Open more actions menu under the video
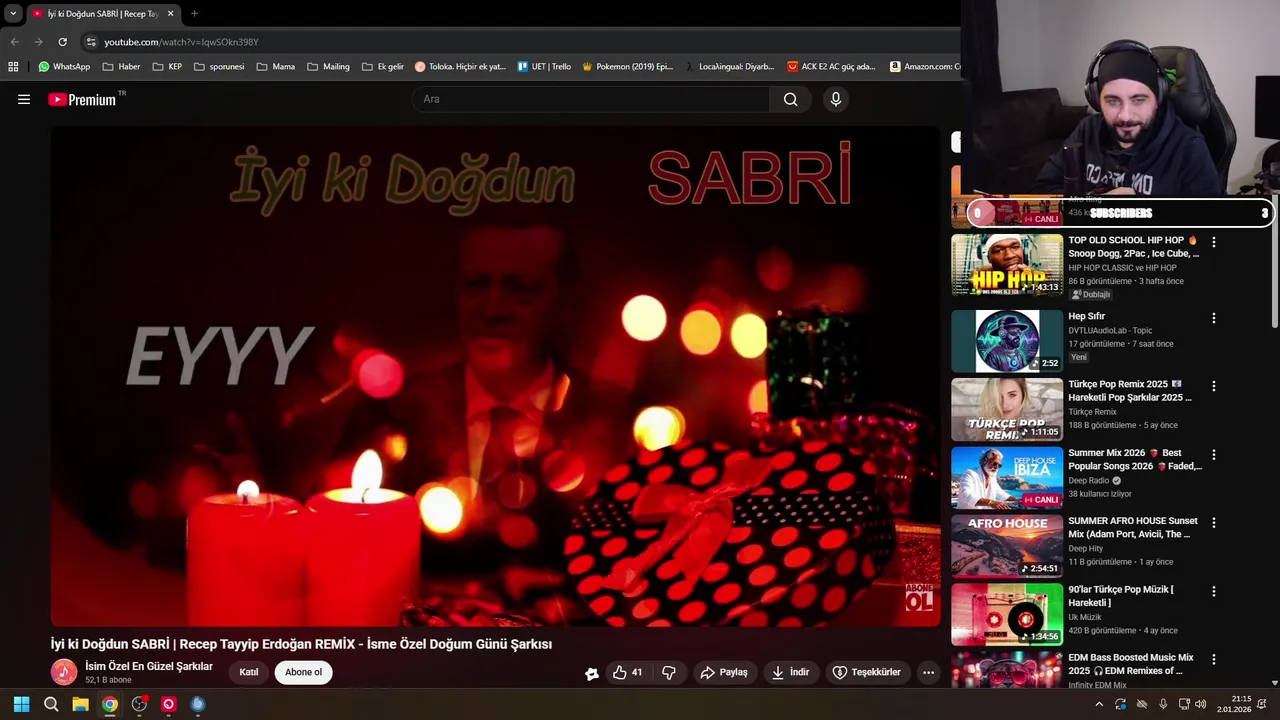The width and height of the screenshot is (1280, 720). point(928,672)
